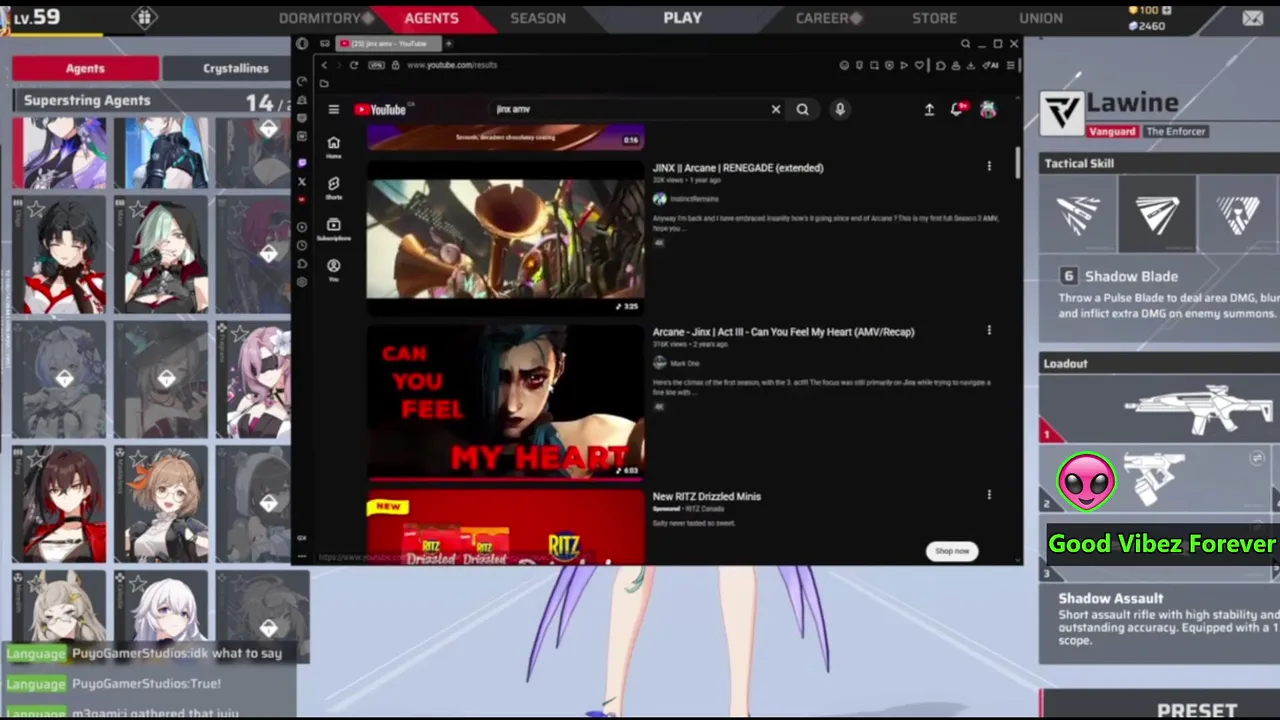Open the browser easy setup menu
The height and width of the screenshot is (720, 1280).
coord(1011,65)
